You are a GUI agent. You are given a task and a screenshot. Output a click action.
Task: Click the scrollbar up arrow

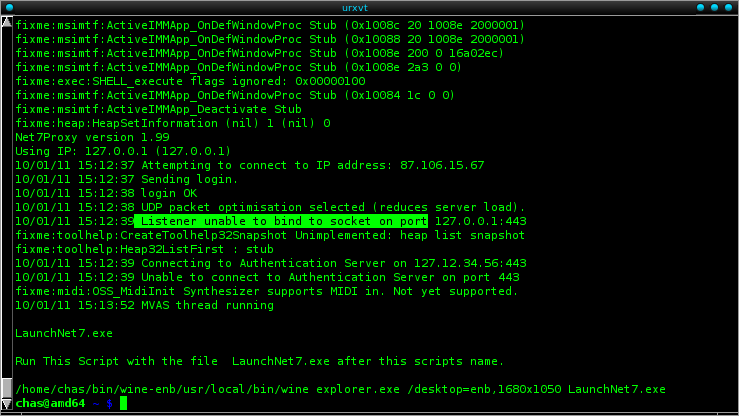[7, 22]
